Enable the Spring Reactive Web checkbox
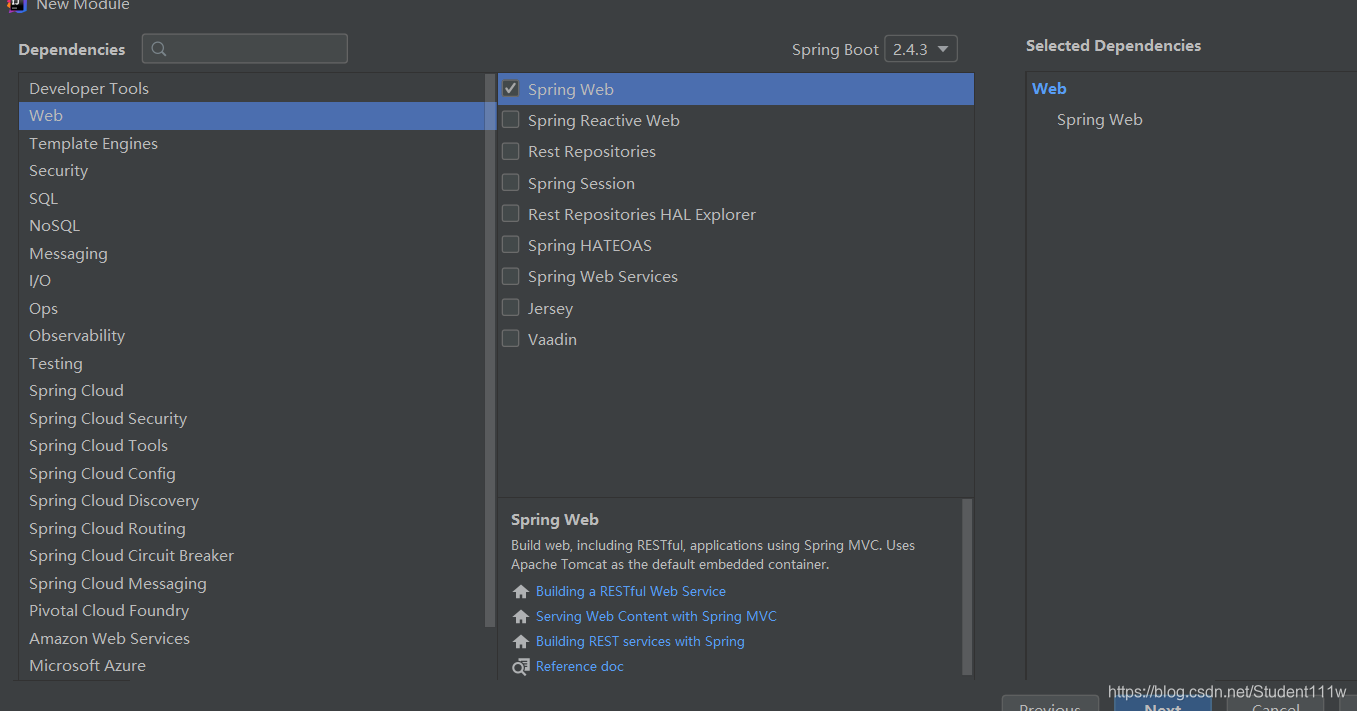1357x711 pixels. [510, 120]
